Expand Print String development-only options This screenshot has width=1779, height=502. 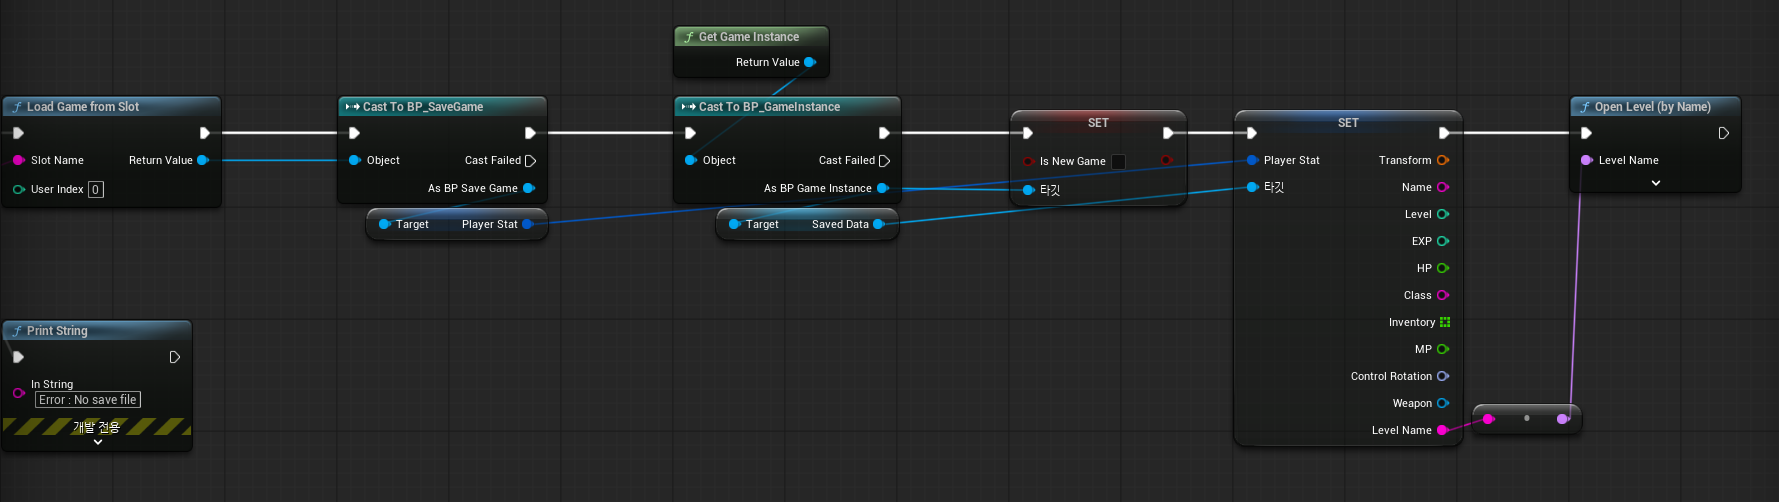(98, 442)
